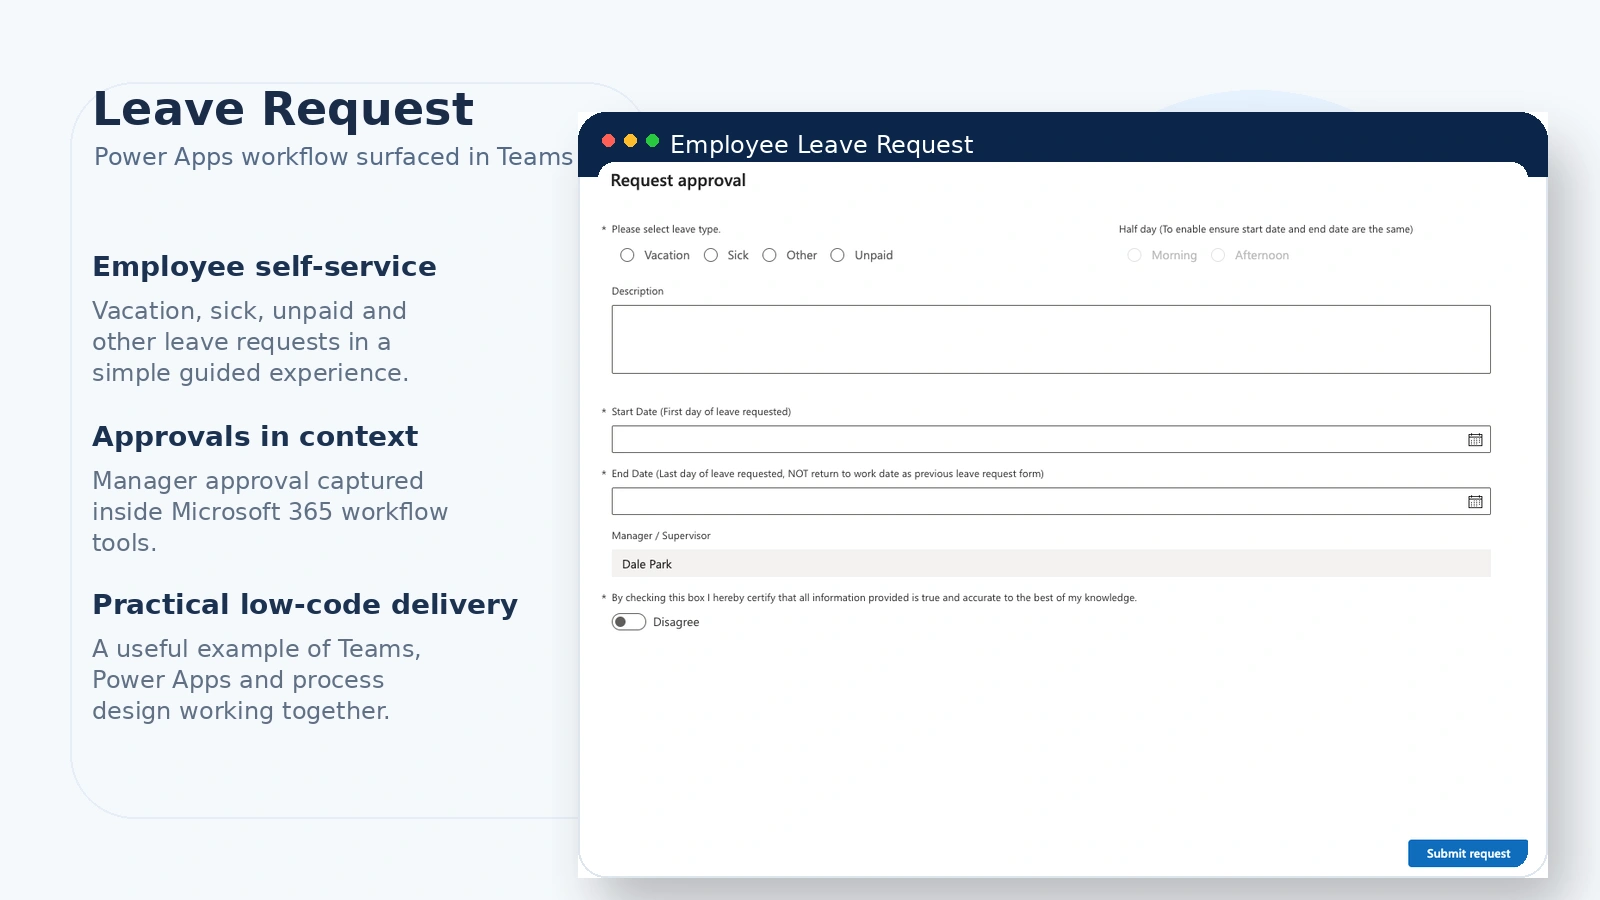Image resolution: width=1600 pixels, height=900 pixels.
Task: Click the End Date field label
Action: [x=827, y=474]
